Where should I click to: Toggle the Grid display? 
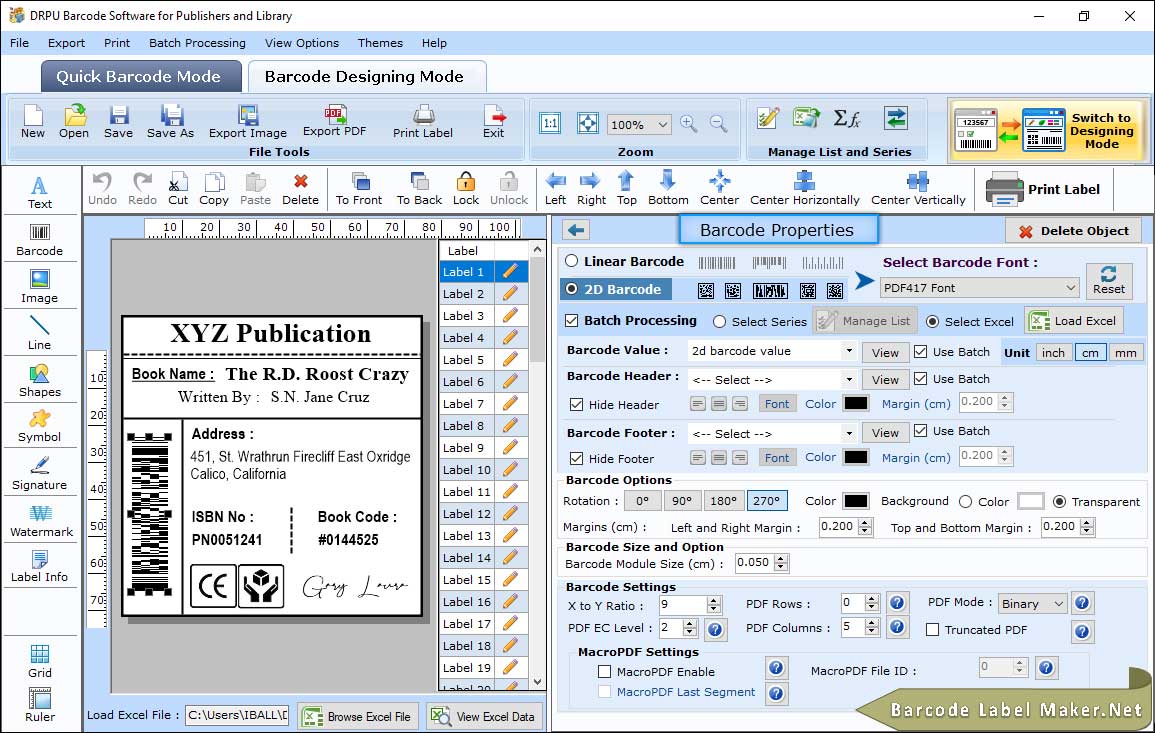click(x=40, y=661)
